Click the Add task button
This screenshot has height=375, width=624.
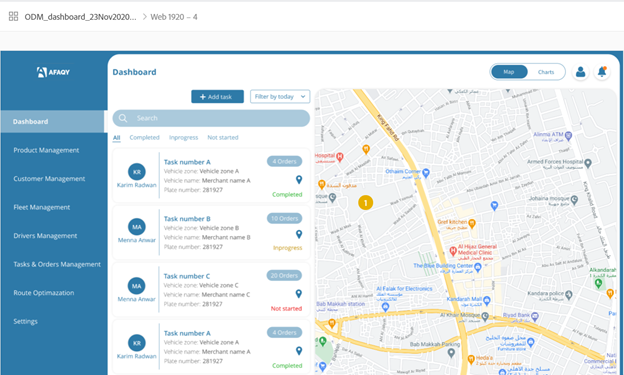pyautogui.click(x=217, y=96)
